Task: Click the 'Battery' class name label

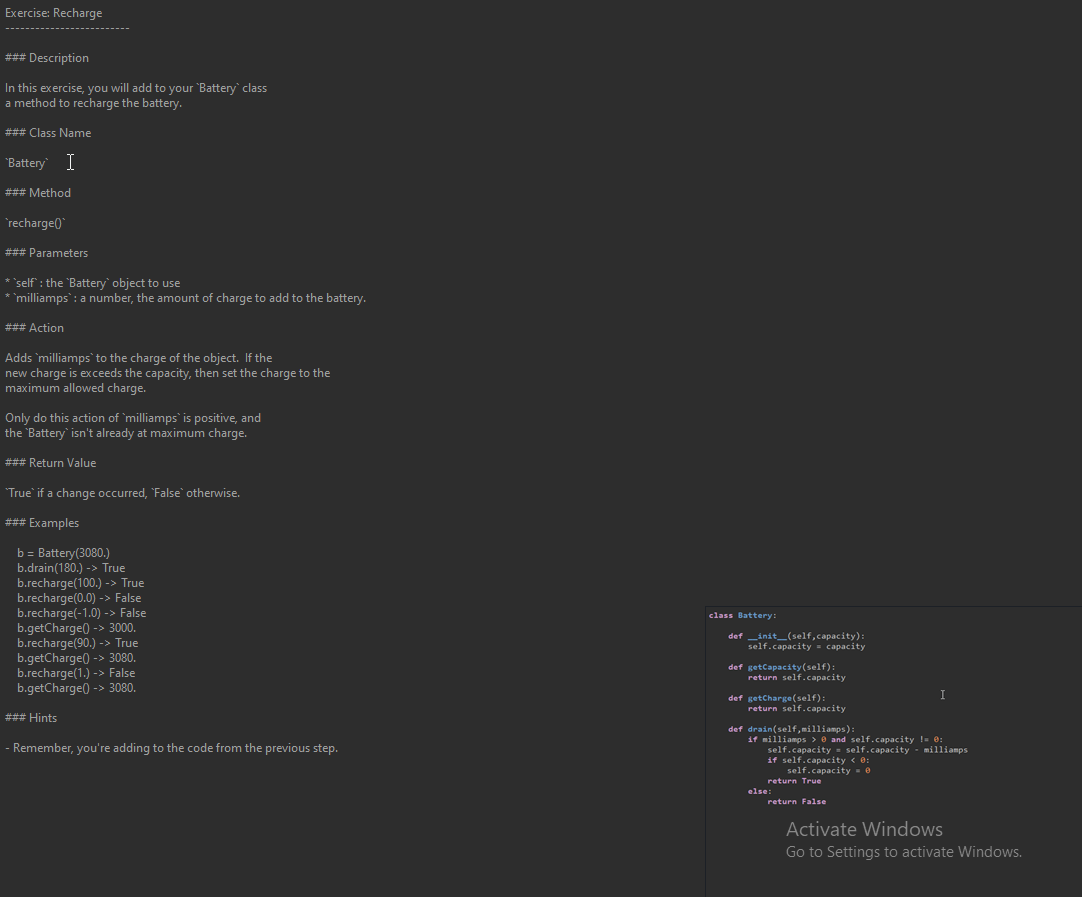Action: point(26,162)
